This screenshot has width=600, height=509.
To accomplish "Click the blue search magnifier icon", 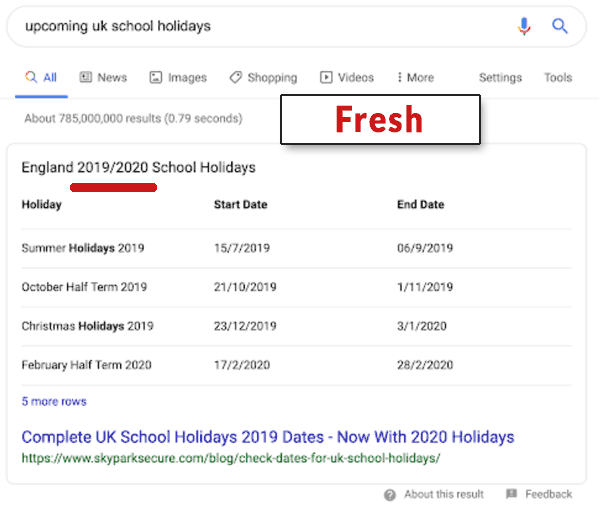I will point(560,27).
